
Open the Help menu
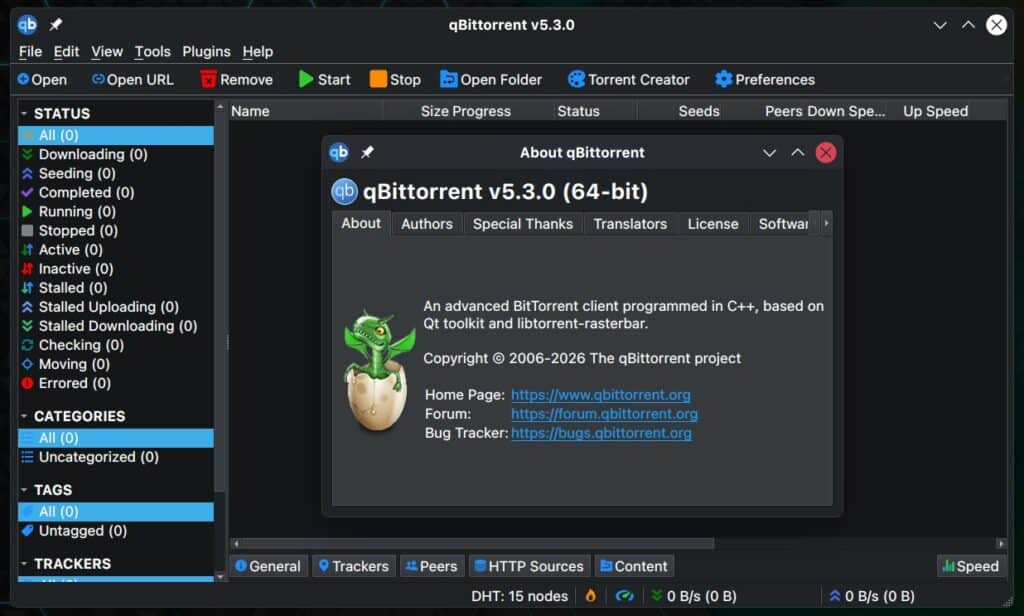257,52
